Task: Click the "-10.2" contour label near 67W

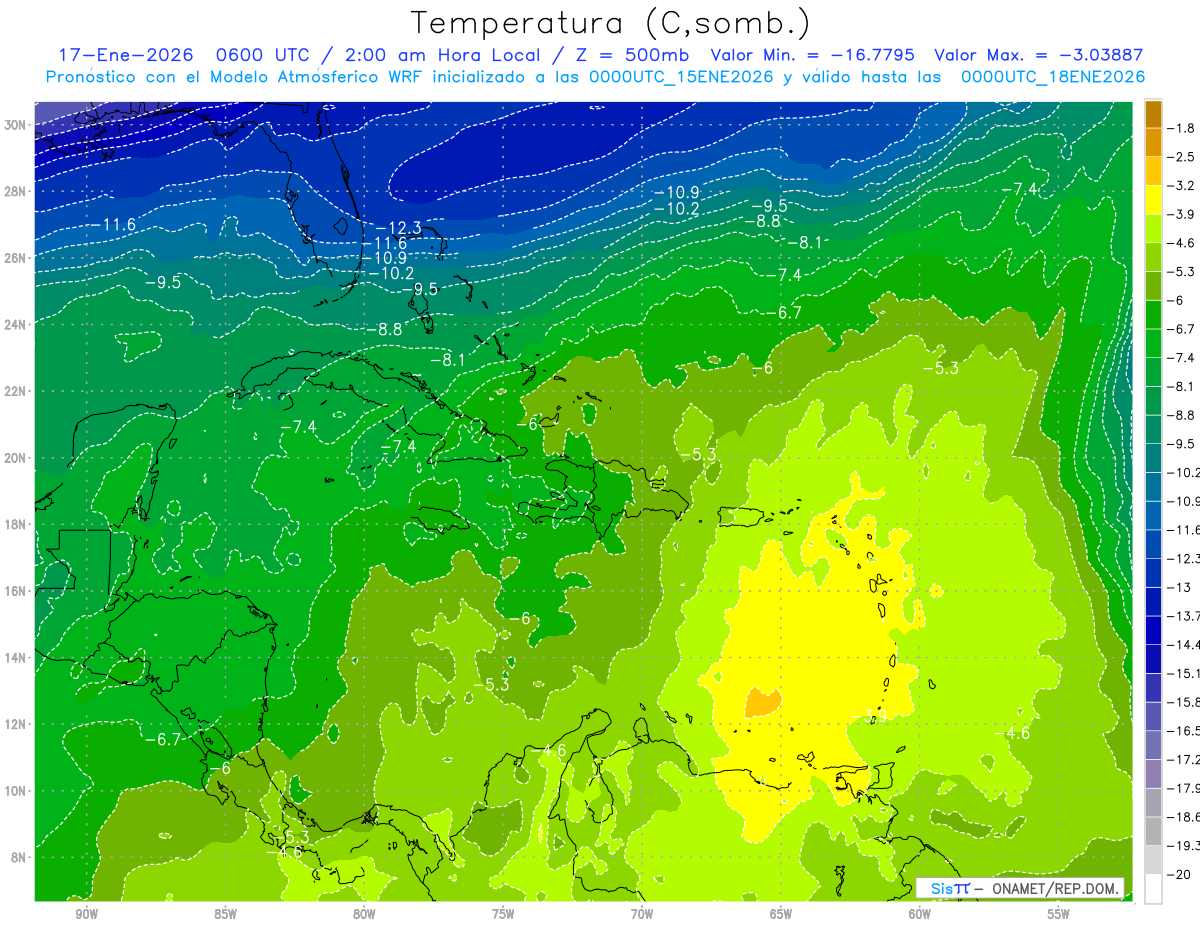Action: click(x=676, y=209)
